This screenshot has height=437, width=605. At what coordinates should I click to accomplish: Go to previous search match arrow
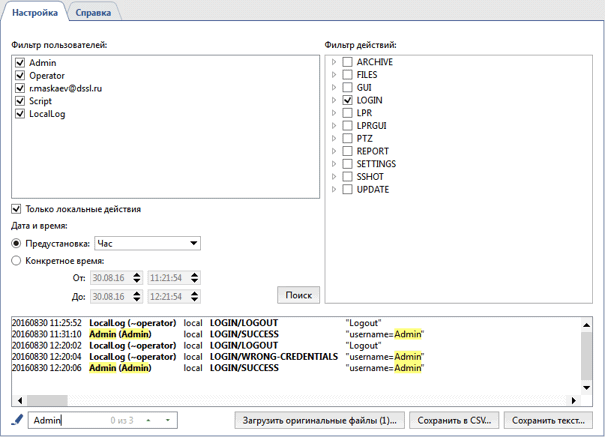pyautogui.click(x=148, y=421)
